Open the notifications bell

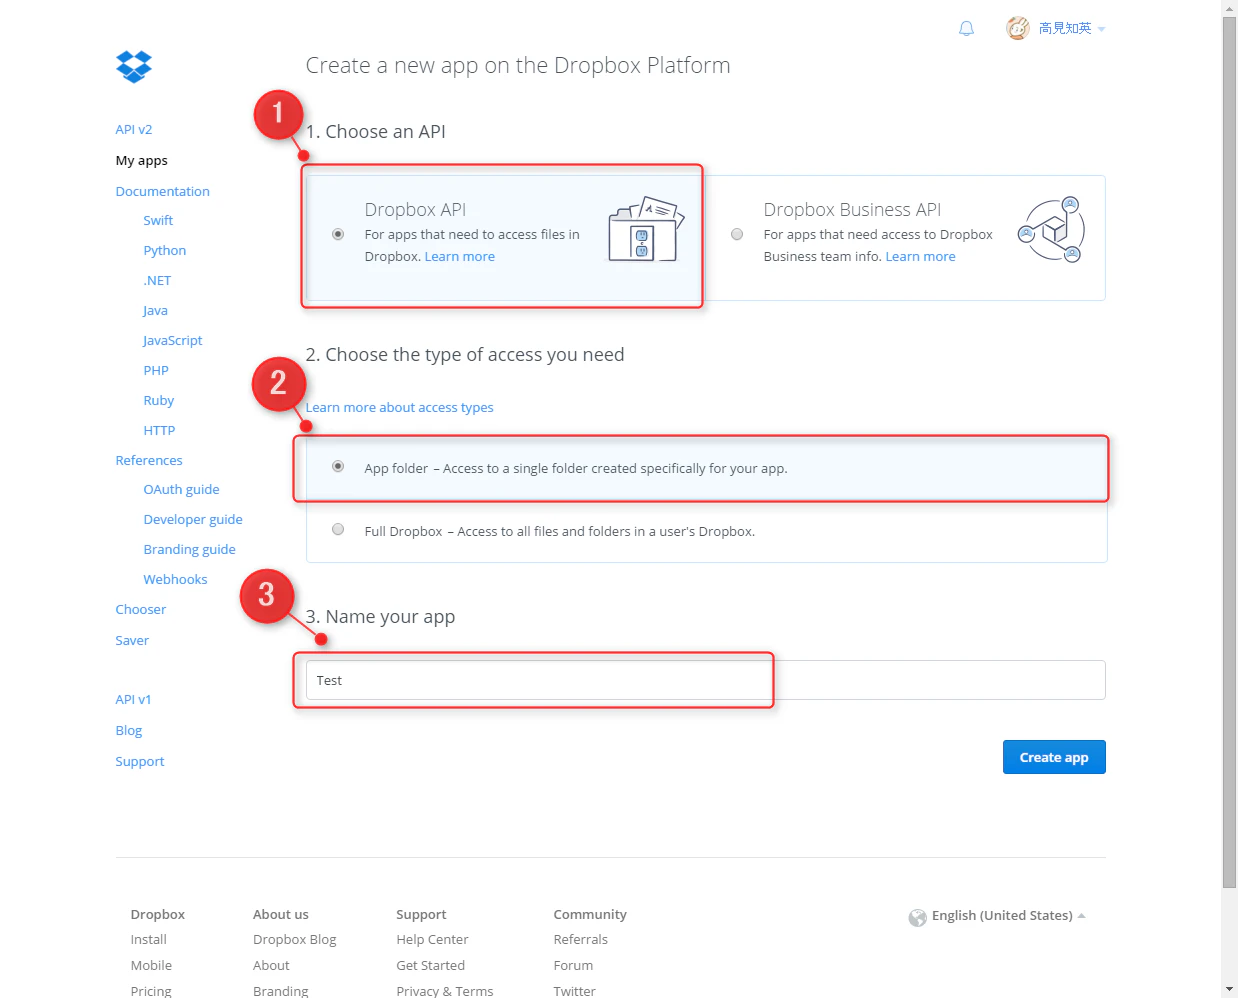(x=966, y=29)
